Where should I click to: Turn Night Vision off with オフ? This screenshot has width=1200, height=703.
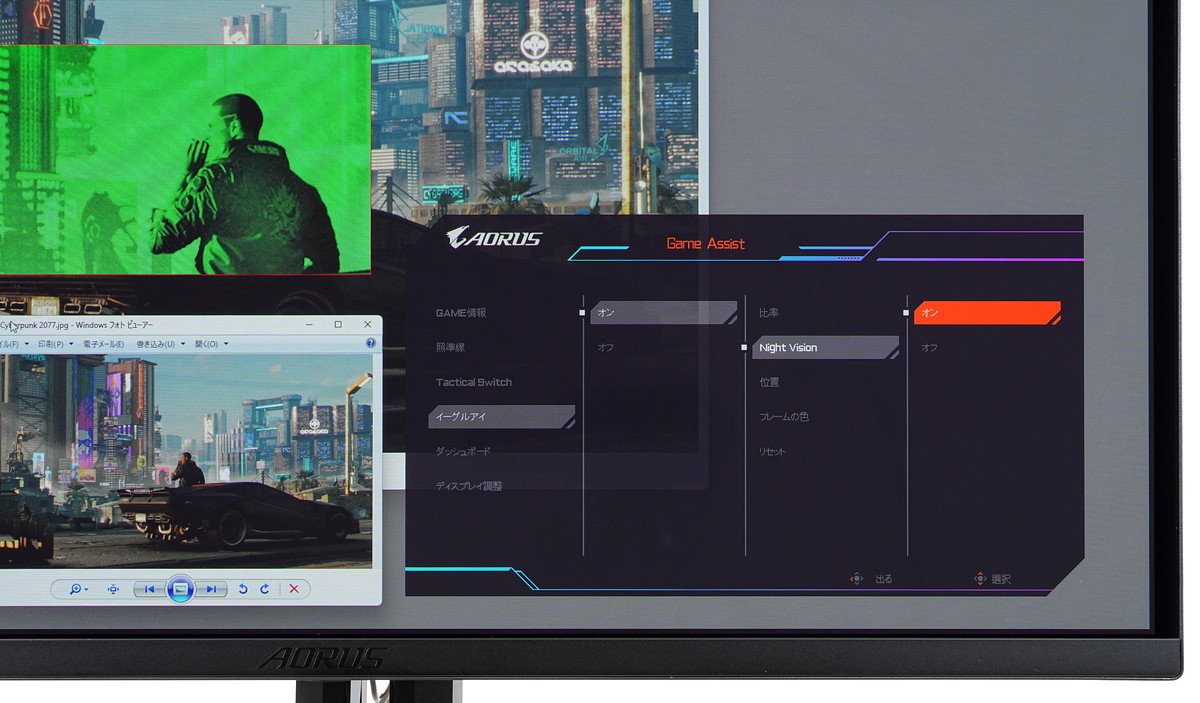tap(930, 347)
